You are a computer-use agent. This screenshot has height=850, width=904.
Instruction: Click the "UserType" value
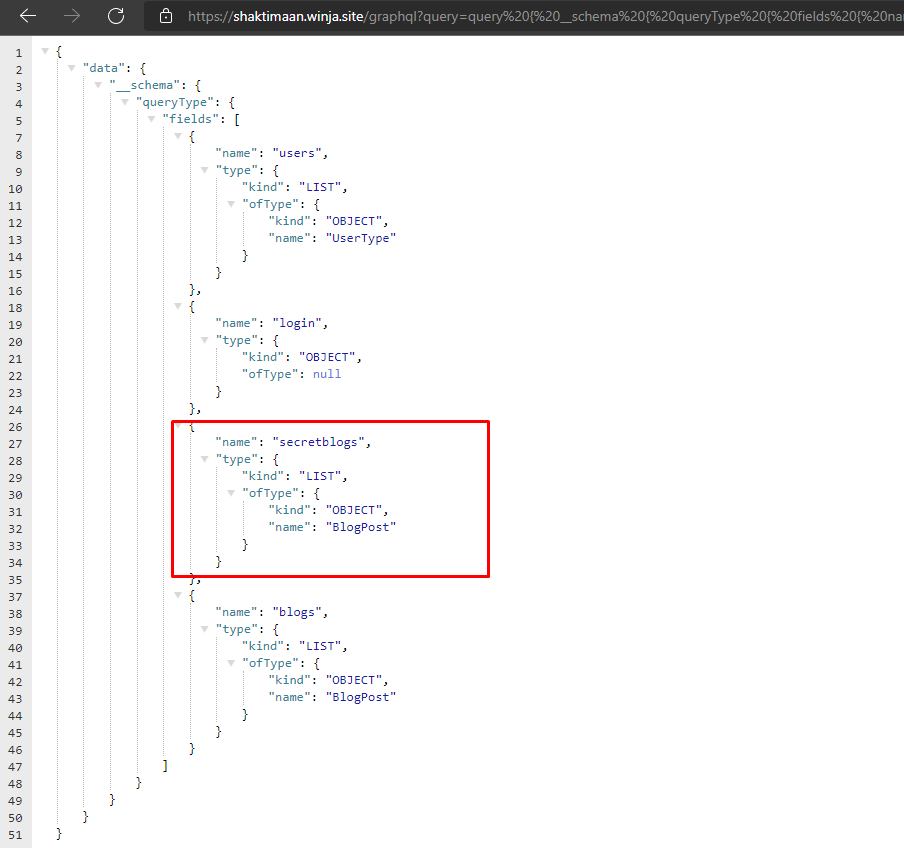(x=361, y=238)
